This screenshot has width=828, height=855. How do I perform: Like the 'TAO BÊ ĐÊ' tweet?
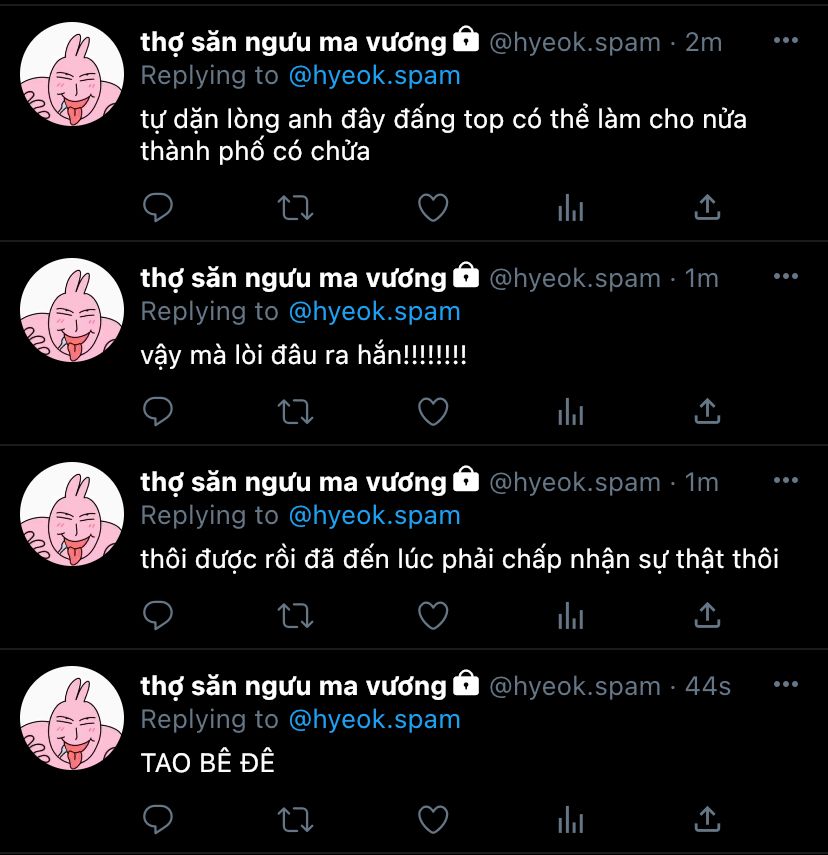(433, 820)
